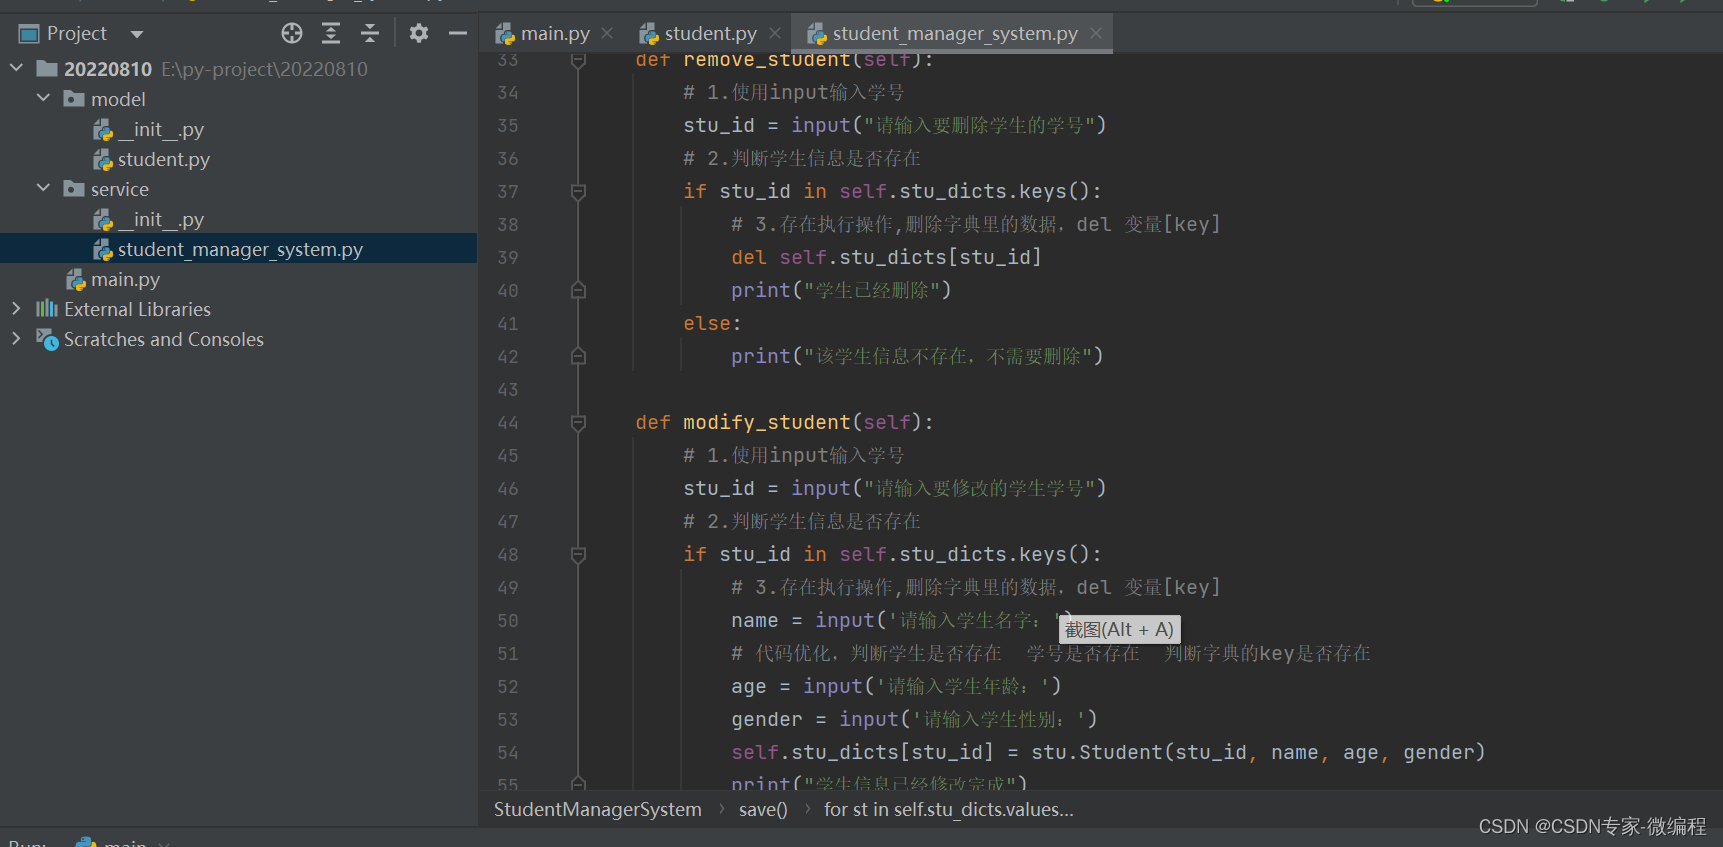Click the 20220810 project root name
1723x847 pixels.
[108, 69]
